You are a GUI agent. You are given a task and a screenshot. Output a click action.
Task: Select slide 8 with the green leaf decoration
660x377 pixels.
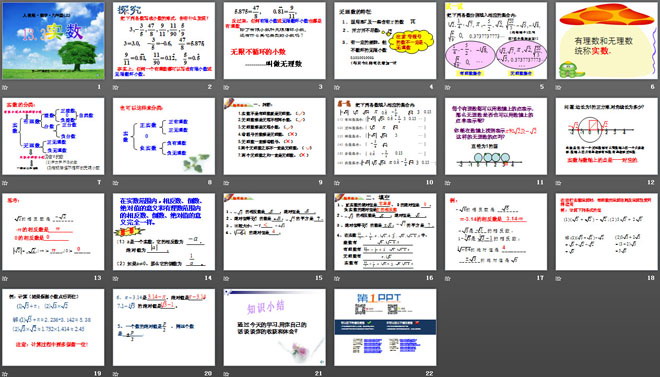164,136
